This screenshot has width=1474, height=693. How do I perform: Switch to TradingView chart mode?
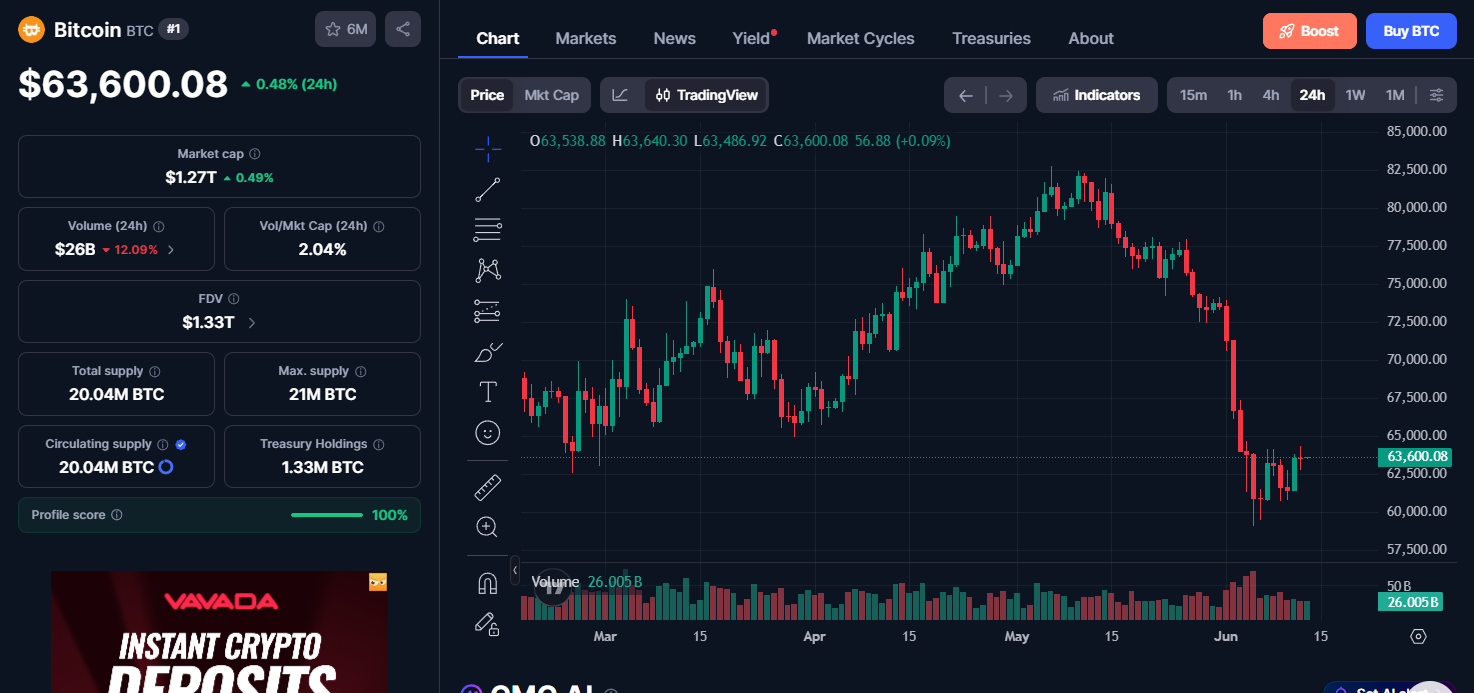(x=707, y=95)
